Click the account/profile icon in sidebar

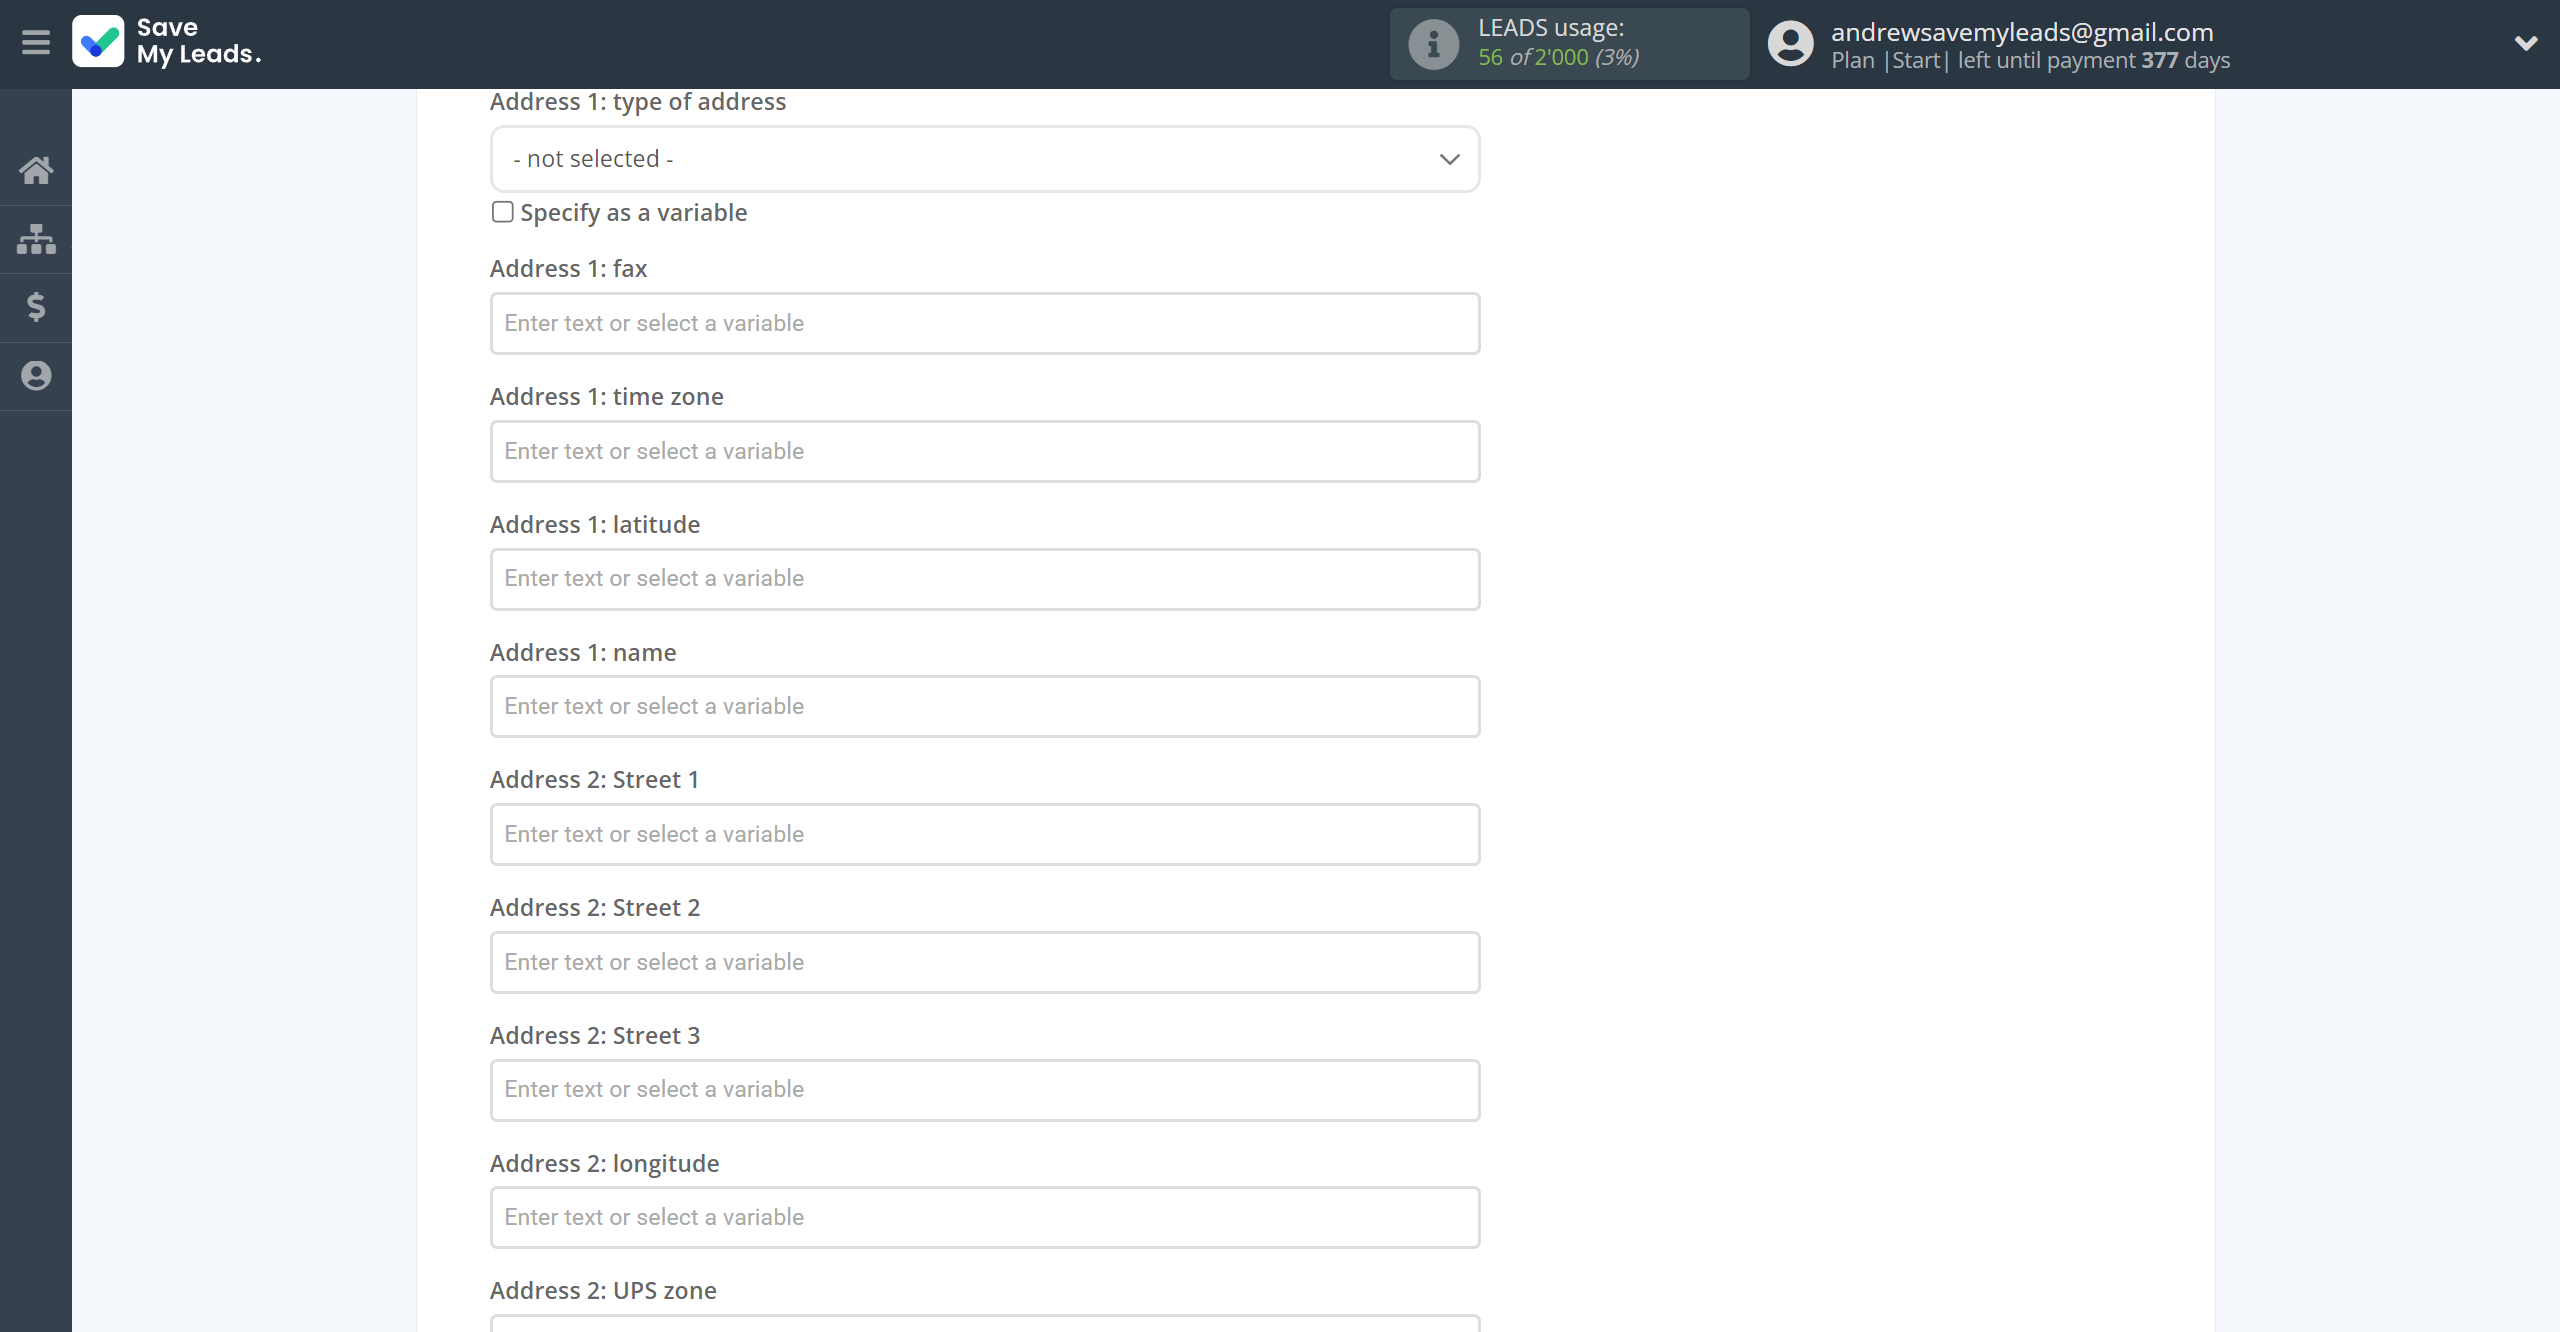point(36,376)
